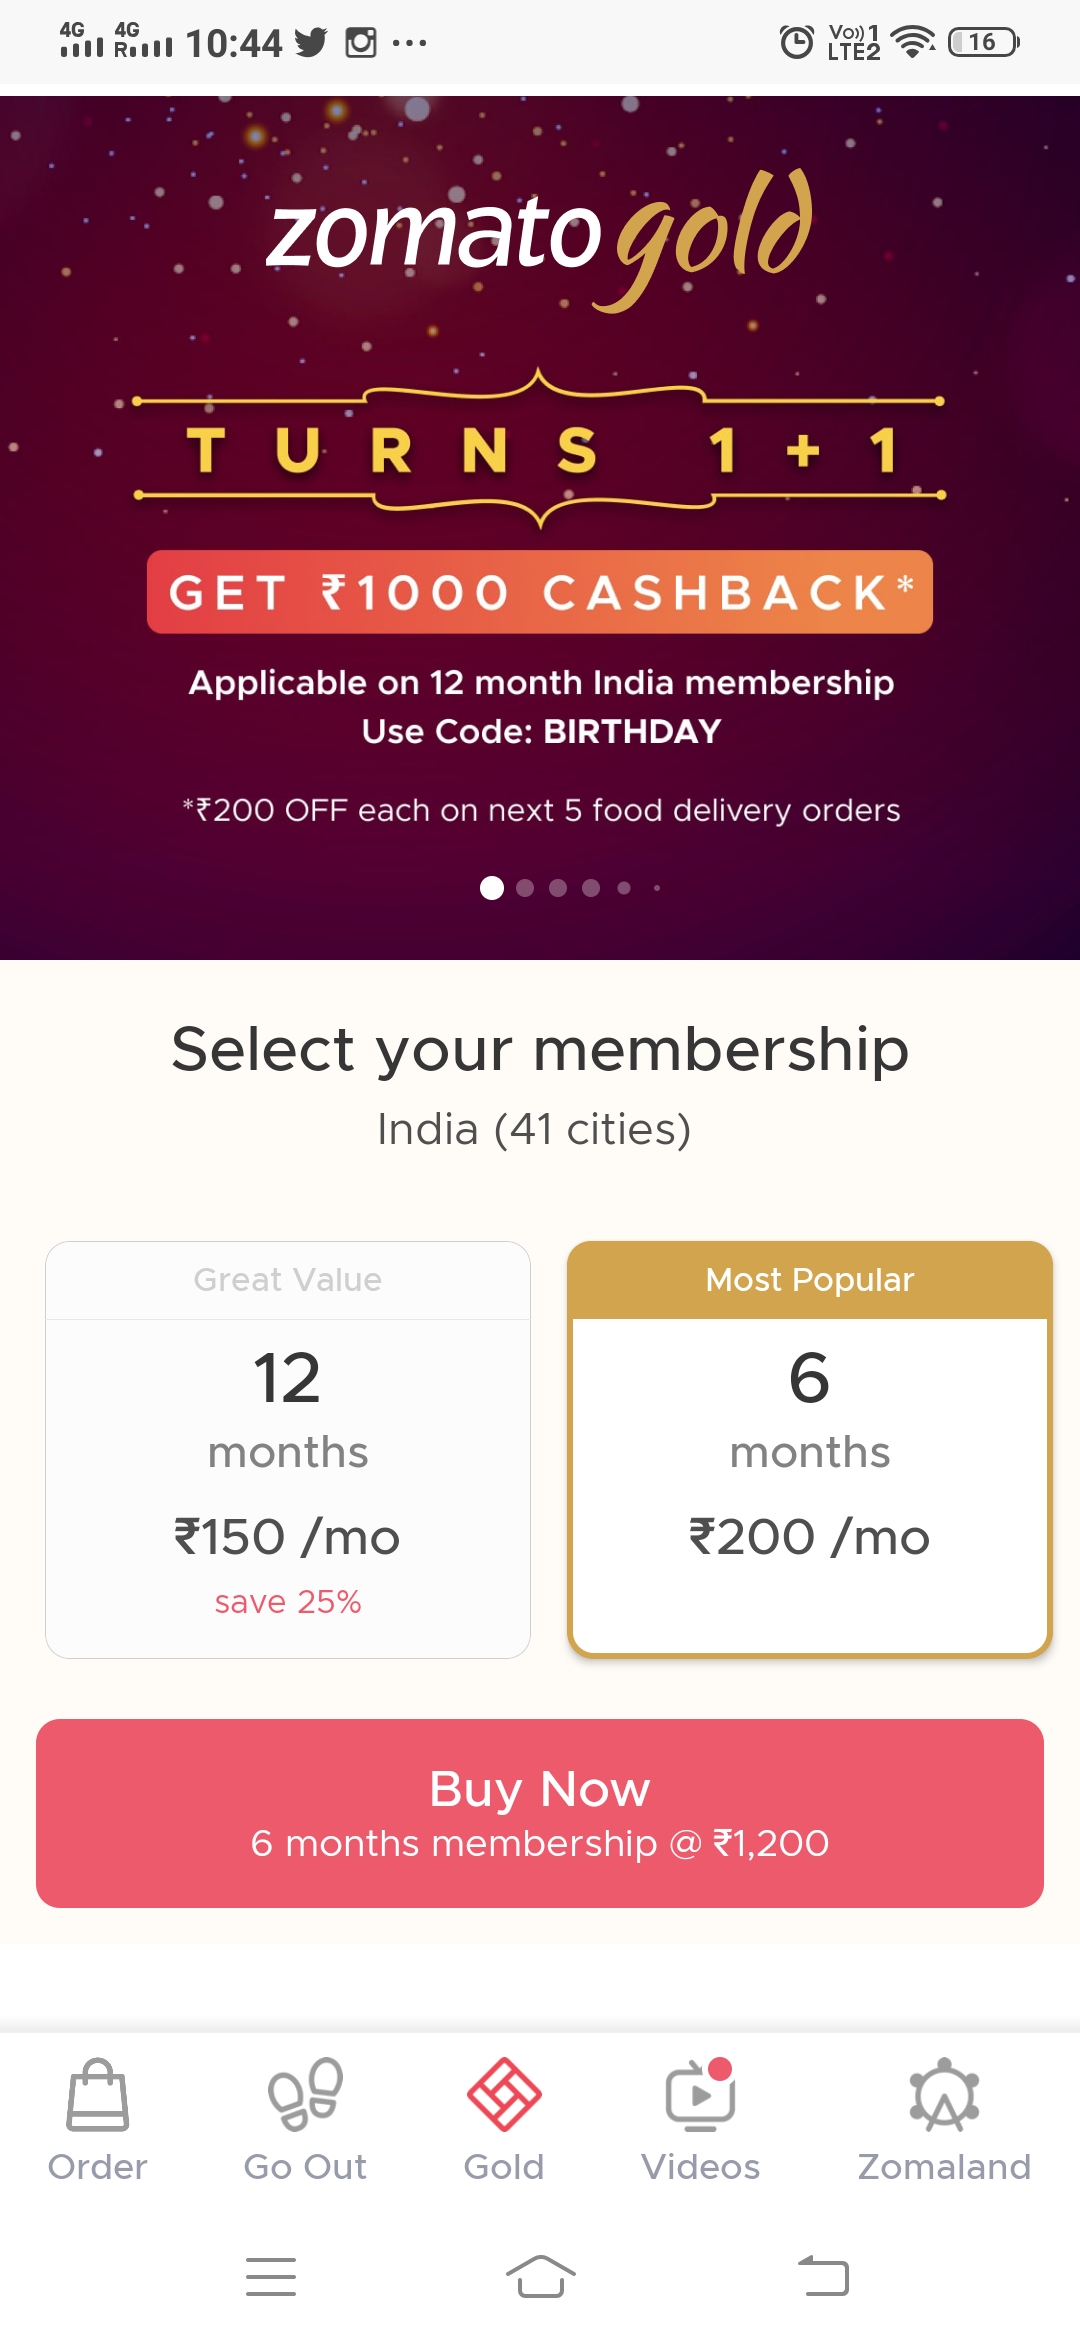This screenshot has height=2340, width=1080.
Task: Open the Videos icon with red dot
Action: [x=700, y=2095]
